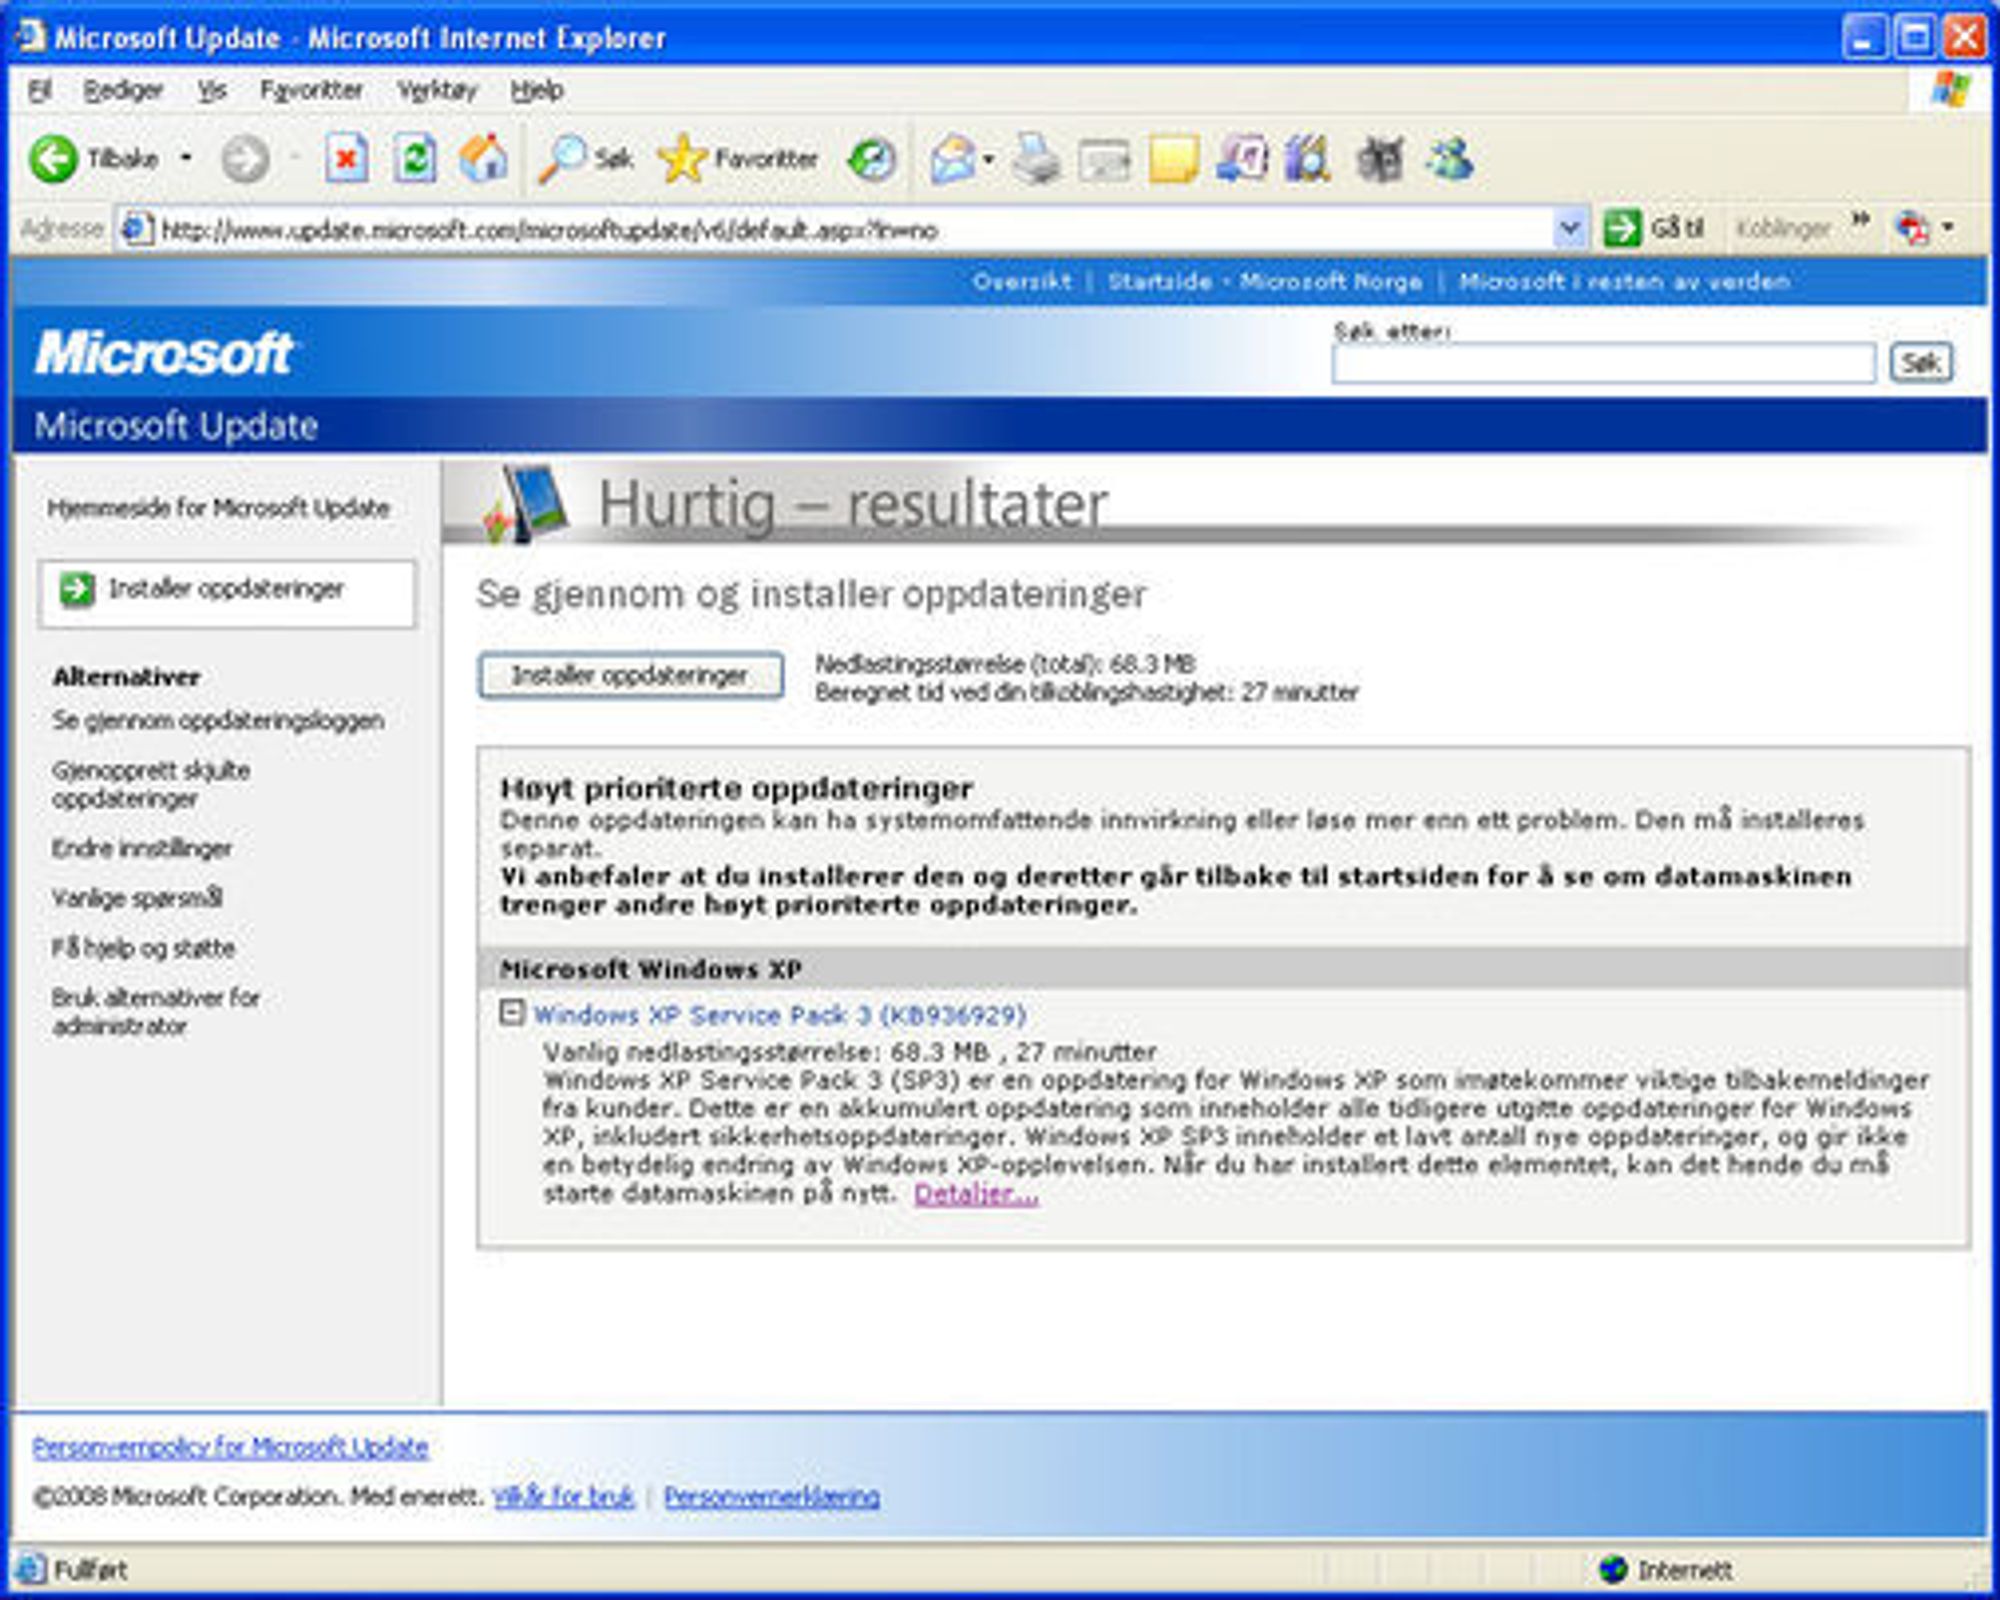Click the Microsoft logo in the banner

[164, 353]
